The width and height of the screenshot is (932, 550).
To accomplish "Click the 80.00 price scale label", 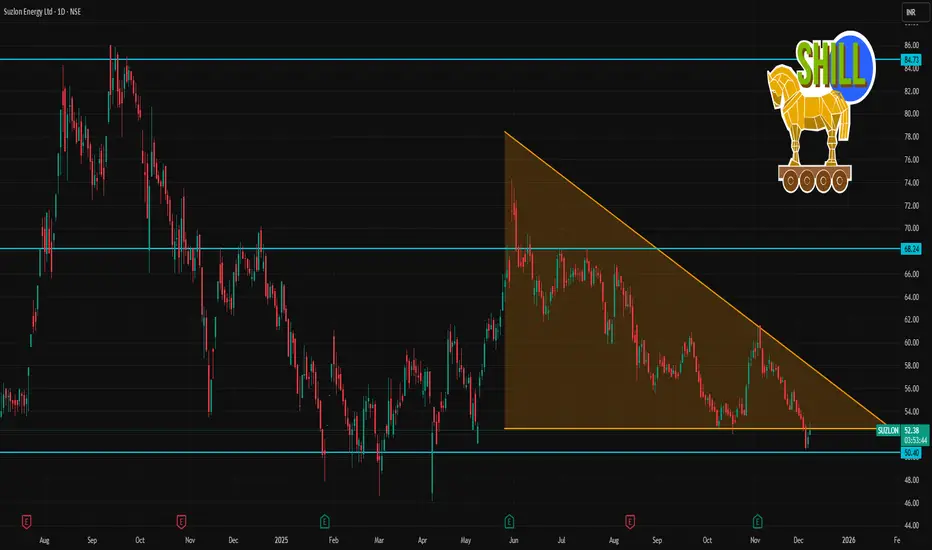I will pos(911,114).
